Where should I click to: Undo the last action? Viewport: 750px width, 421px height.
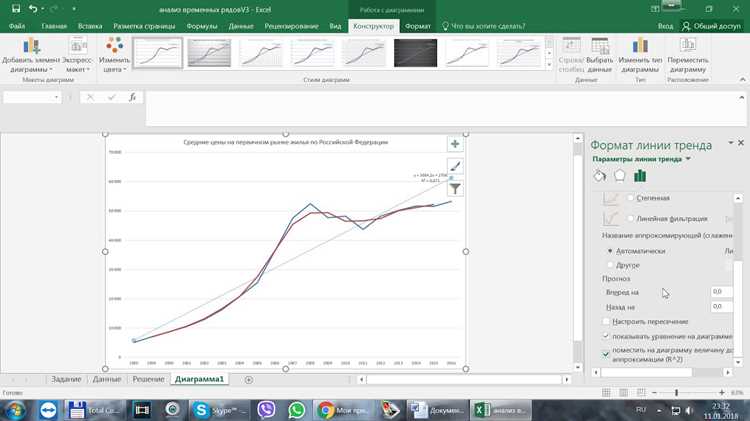coord(33,9)
